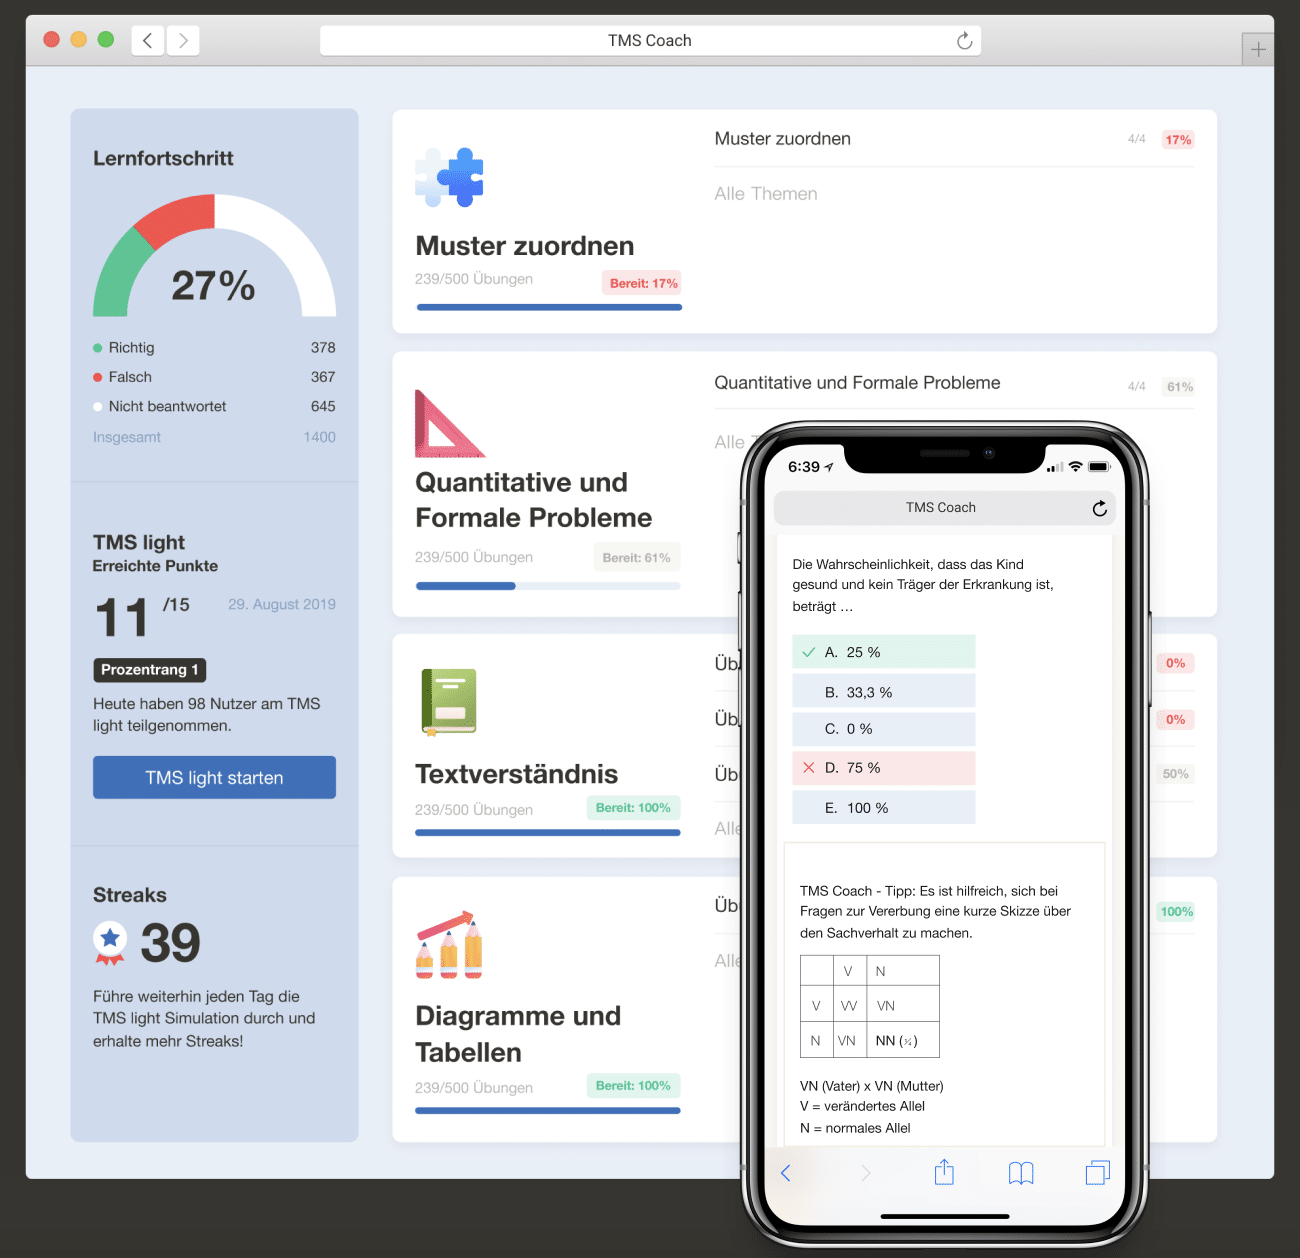This screenshot has width=1300, height=1258.
Task: Open Textverständnis card title
Action: [x=516, y=774]
